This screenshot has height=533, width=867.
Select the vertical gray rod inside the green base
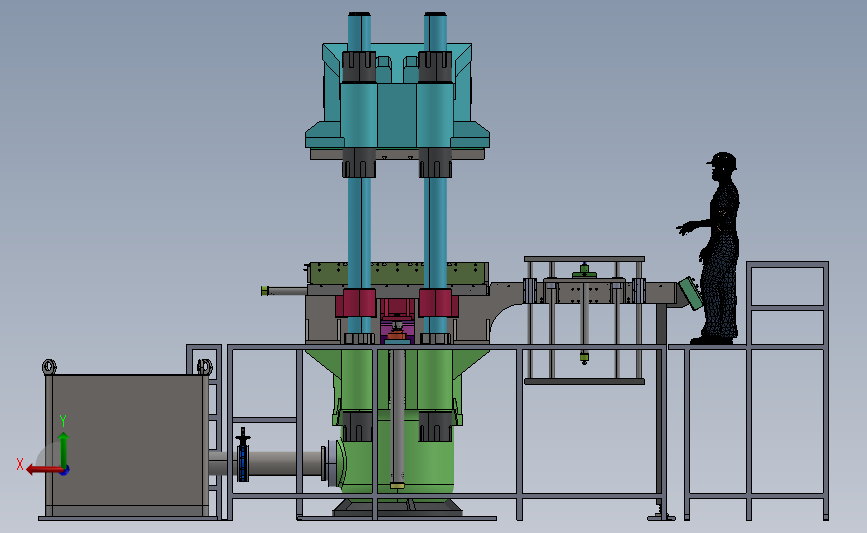(x=398, y=419)
